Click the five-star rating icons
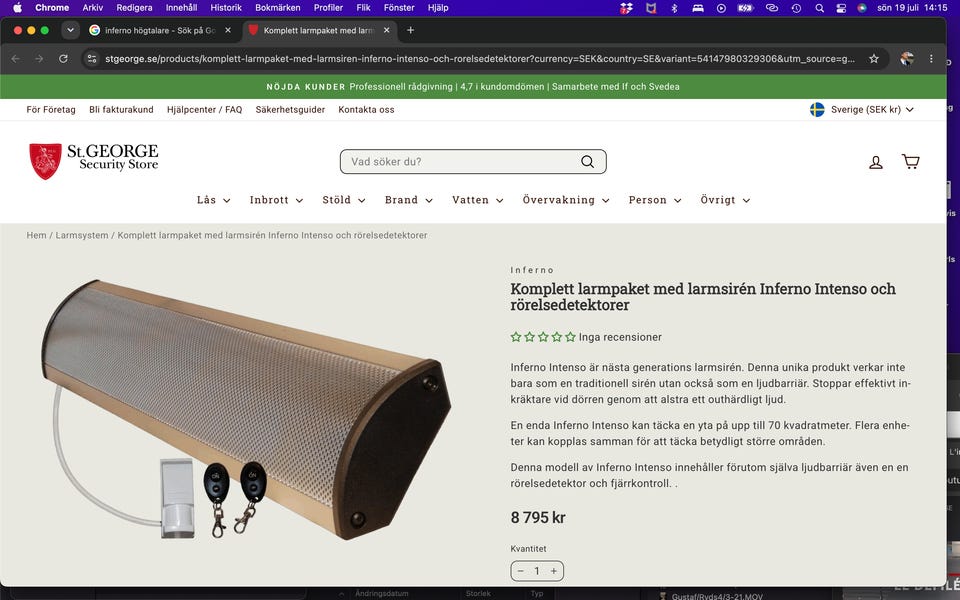960x600 pixels. click(x=543, y=337)
